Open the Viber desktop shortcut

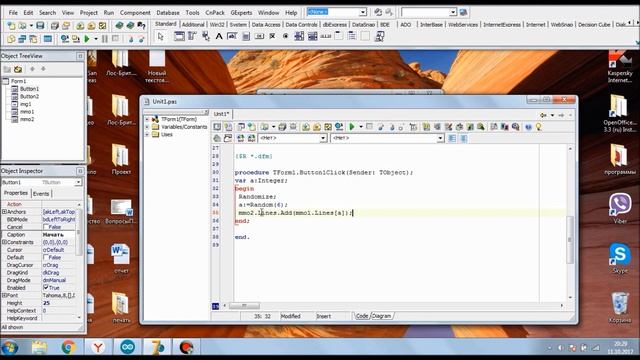click(x=620, y=208)
